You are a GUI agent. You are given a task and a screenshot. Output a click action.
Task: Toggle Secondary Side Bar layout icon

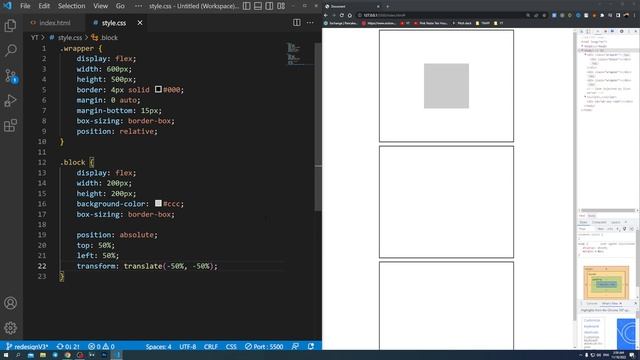pyautogui.click(x=269, y=6)
